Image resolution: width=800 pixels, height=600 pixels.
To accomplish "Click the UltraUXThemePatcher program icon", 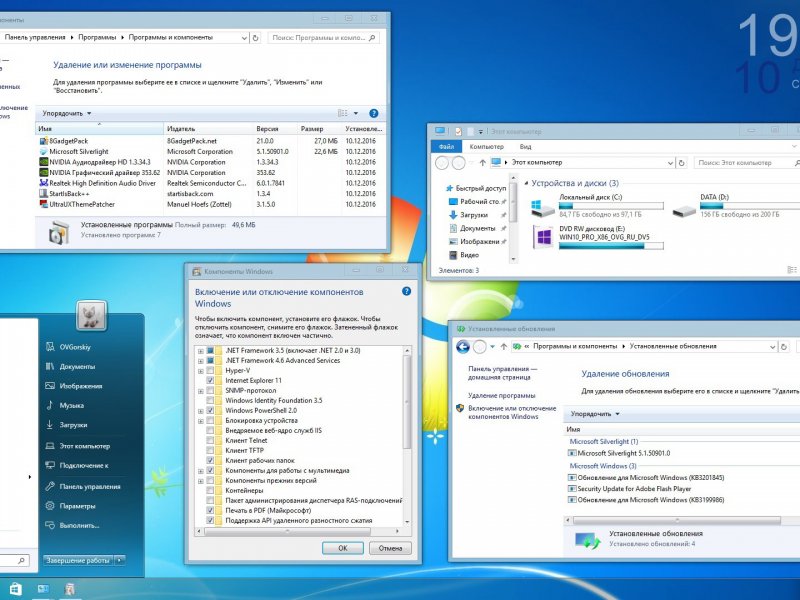I will click(44, 204).
